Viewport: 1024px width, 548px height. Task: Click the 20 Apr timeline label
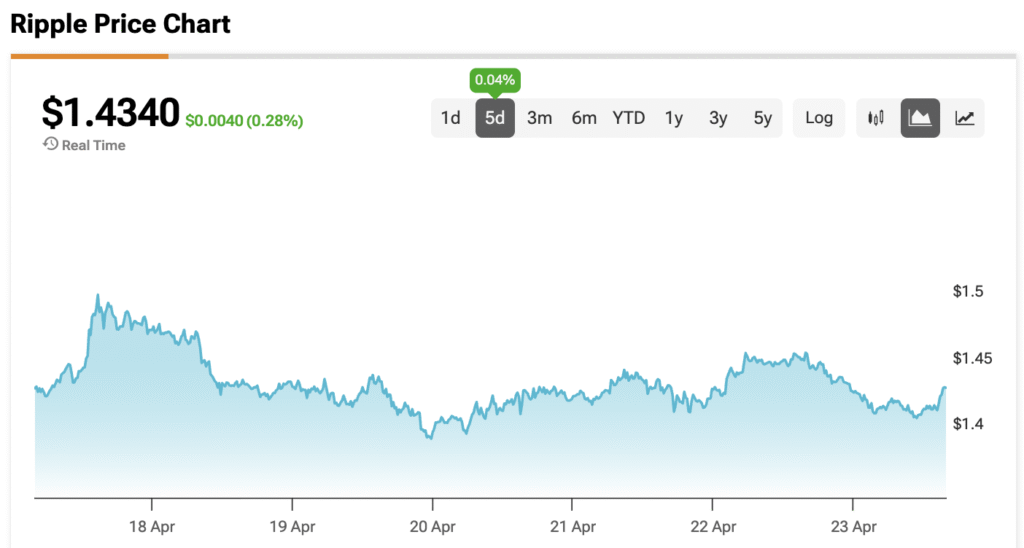click(x=433, y=526)
